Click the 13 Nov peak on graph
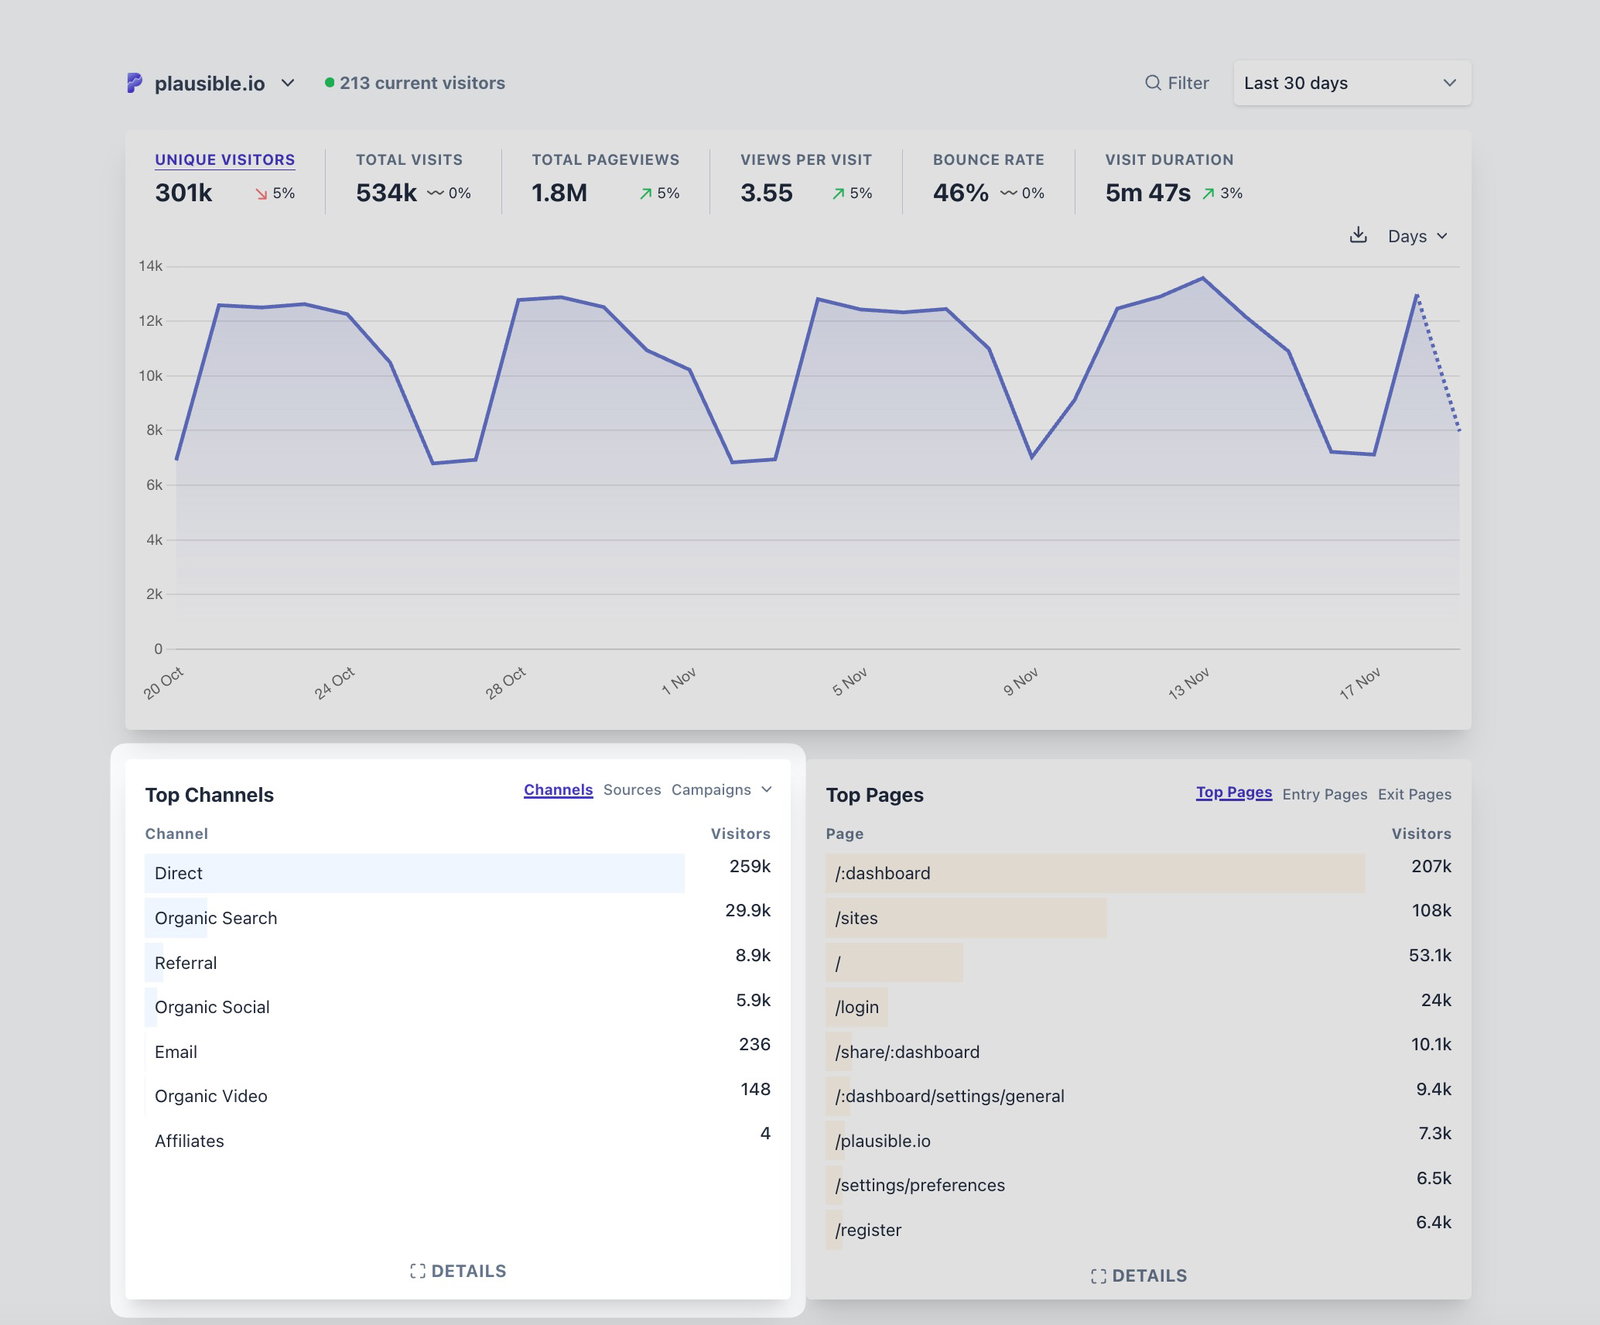The image size is (1600, 1325). click(x=1203, y=278)
